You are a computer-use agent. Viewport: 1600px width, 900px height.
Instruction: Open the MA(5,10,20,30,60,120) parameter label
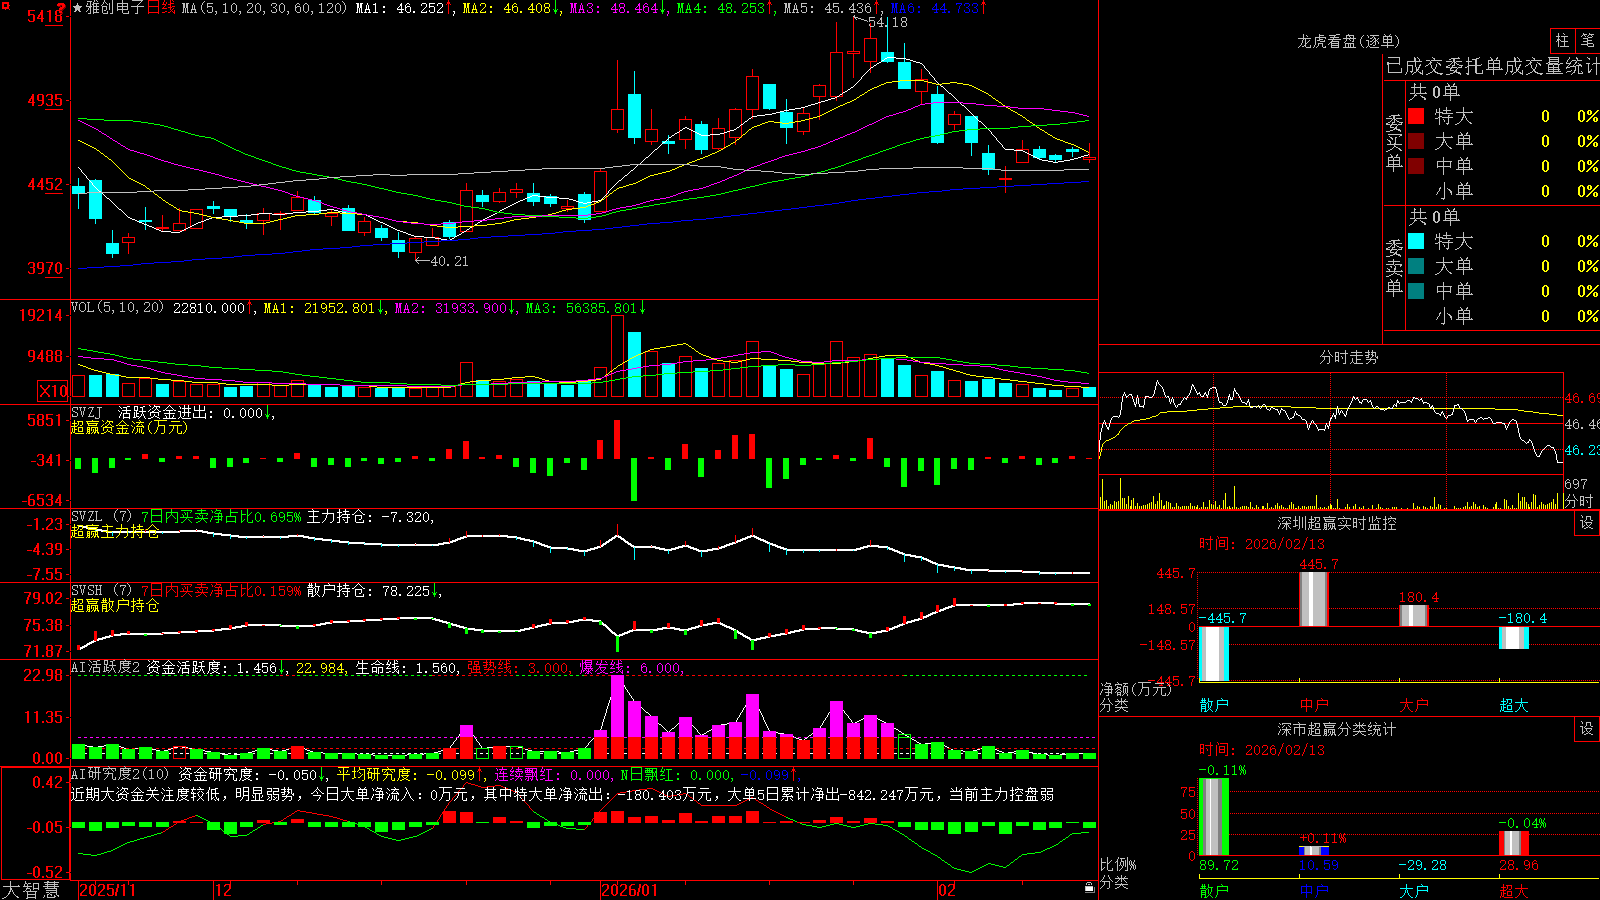point(265,8)
